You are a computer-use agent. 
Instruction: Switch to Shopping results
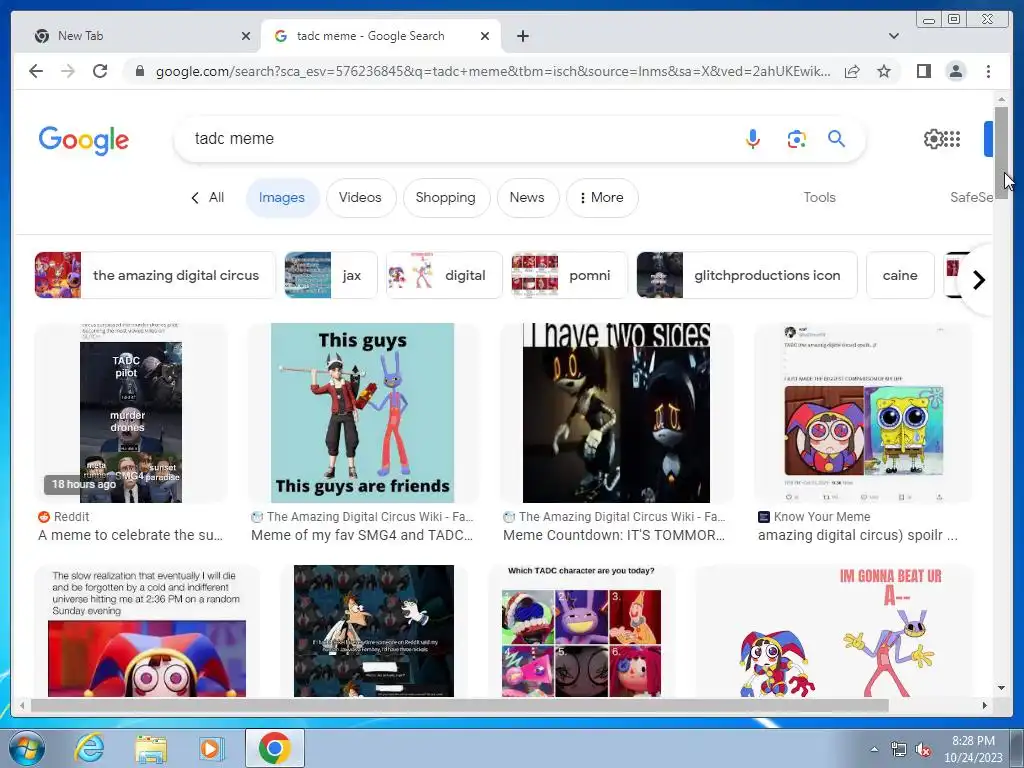pos(445,197)
